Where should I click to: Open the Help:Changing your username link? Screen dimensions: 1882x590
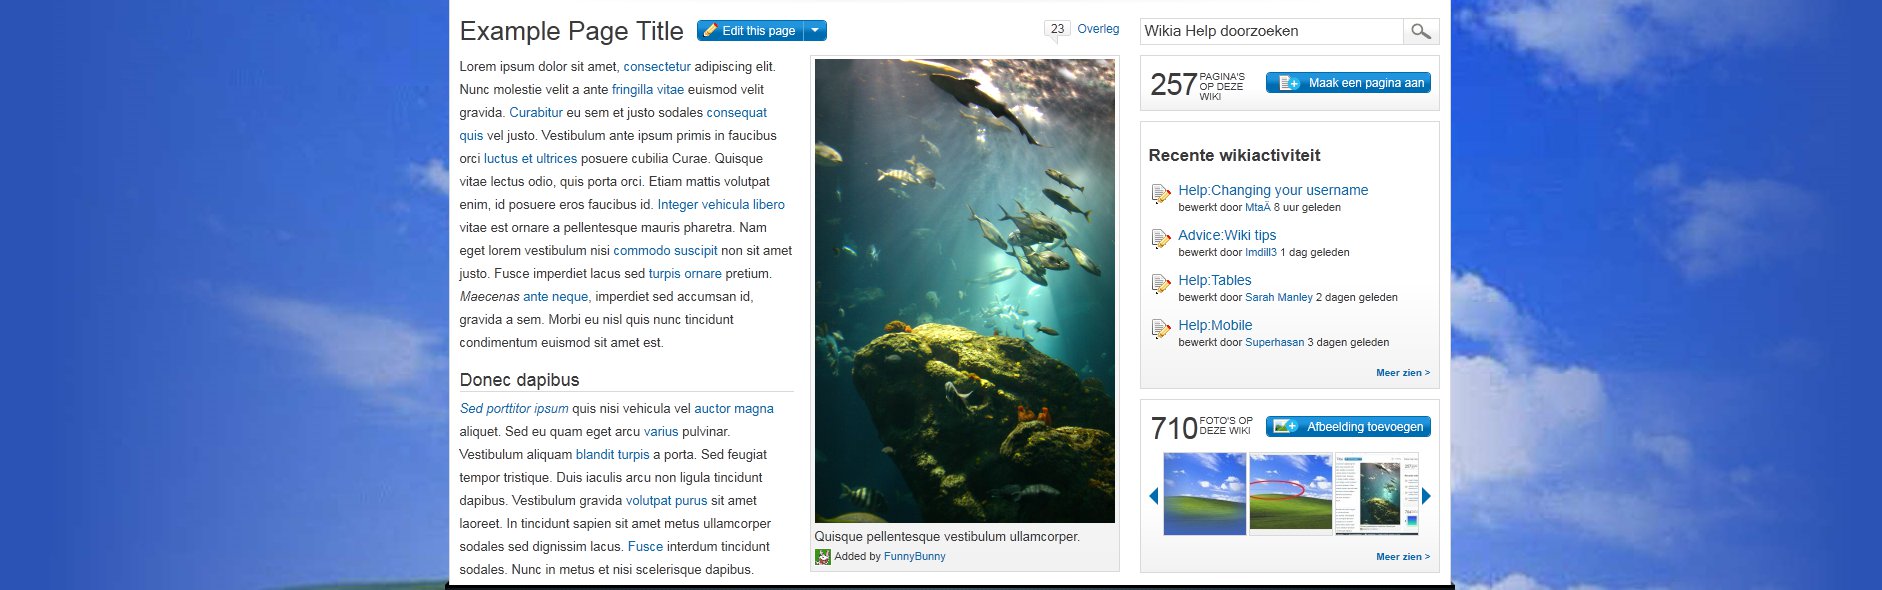[1272, 190]
